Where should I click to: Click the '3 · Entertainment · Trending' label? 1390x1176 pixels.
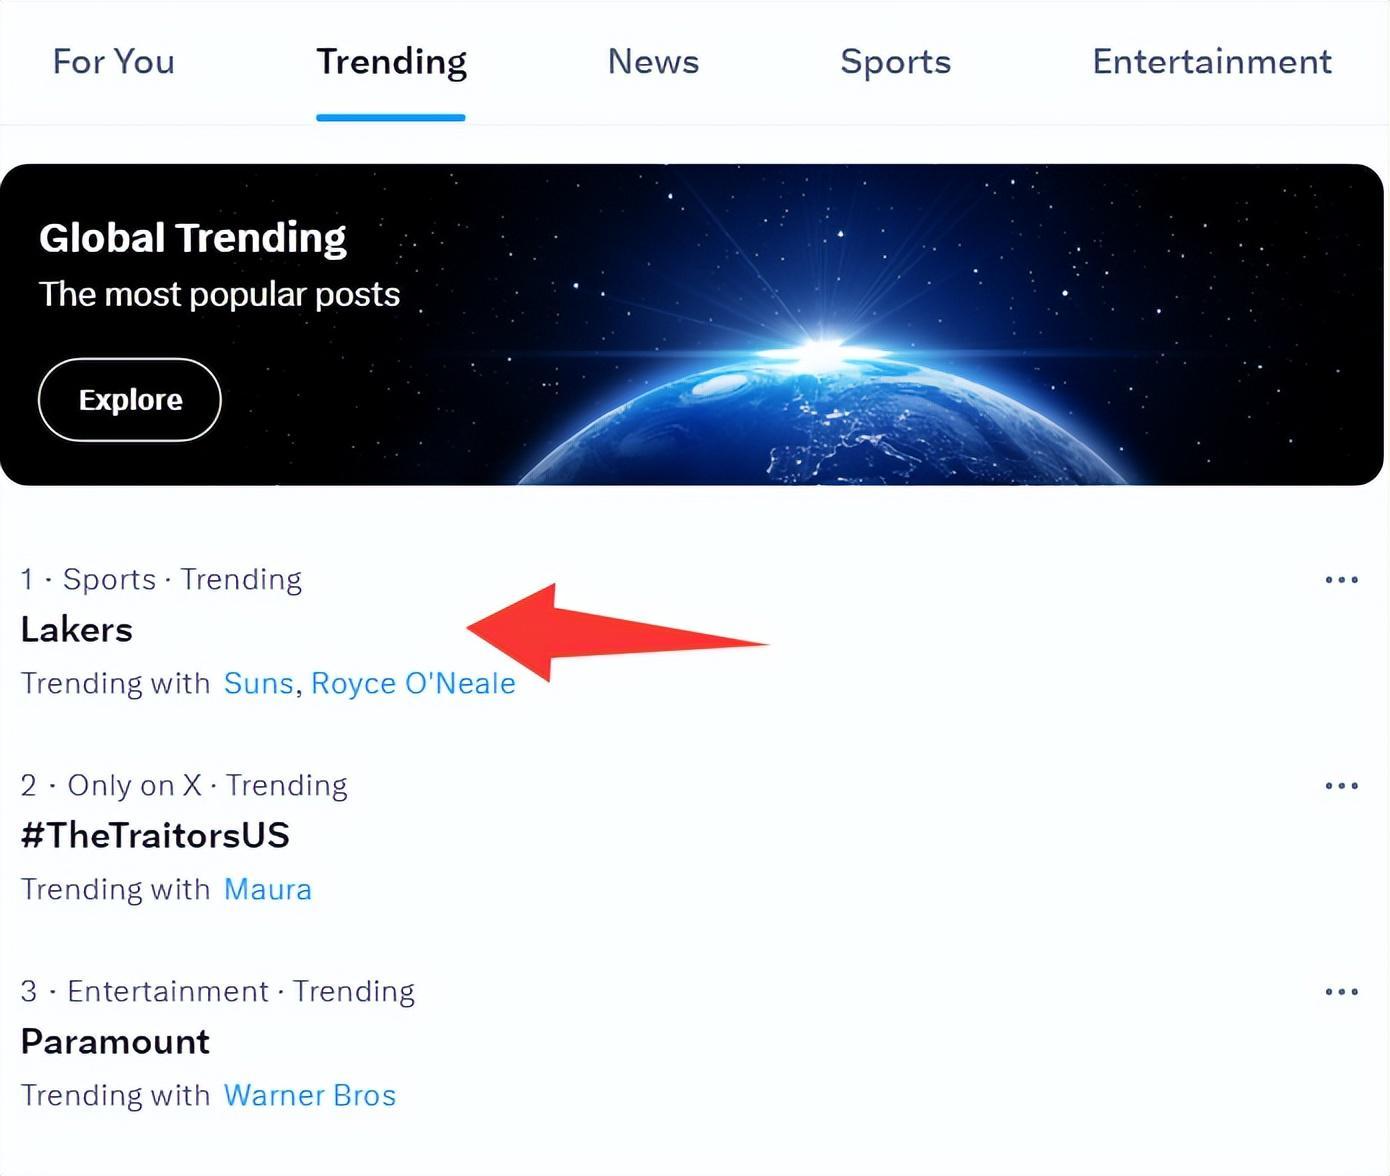point(217,992)
